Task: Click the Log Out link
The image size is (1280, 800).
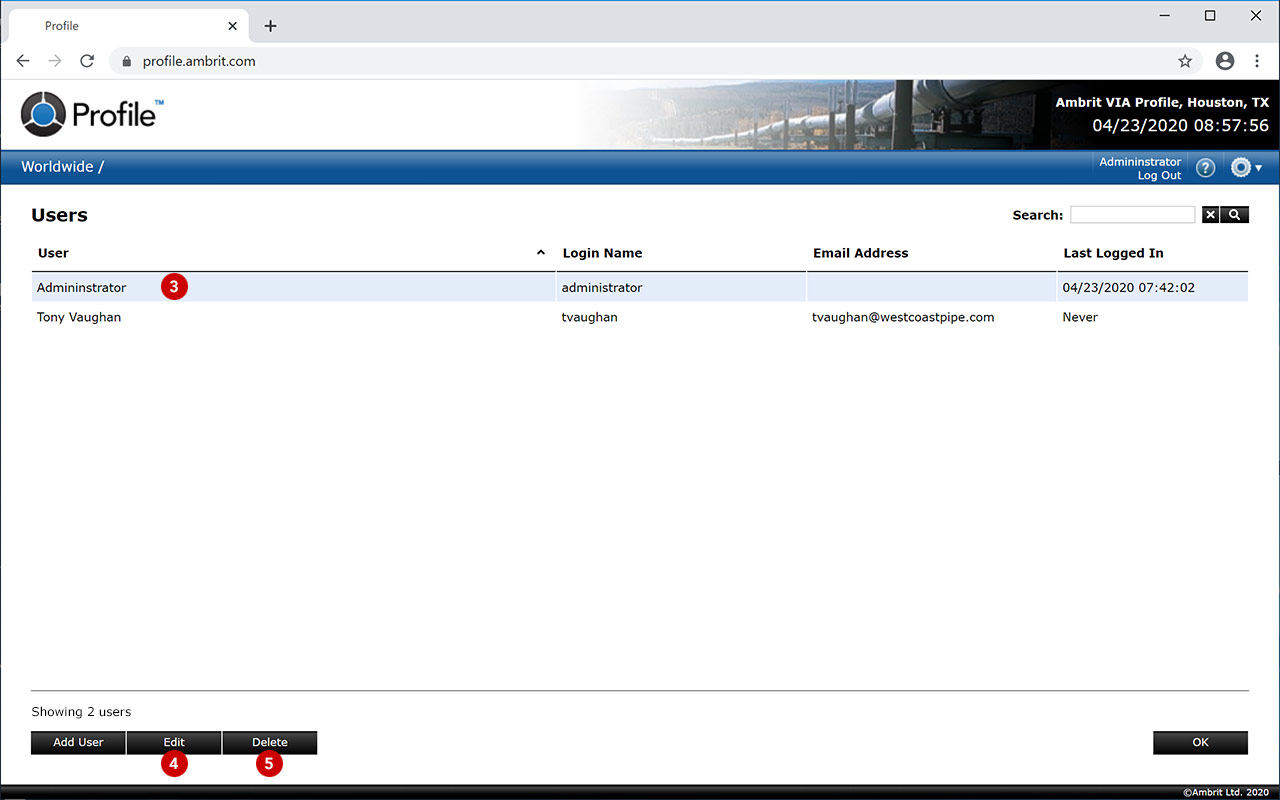Action: coord(1159,176)
